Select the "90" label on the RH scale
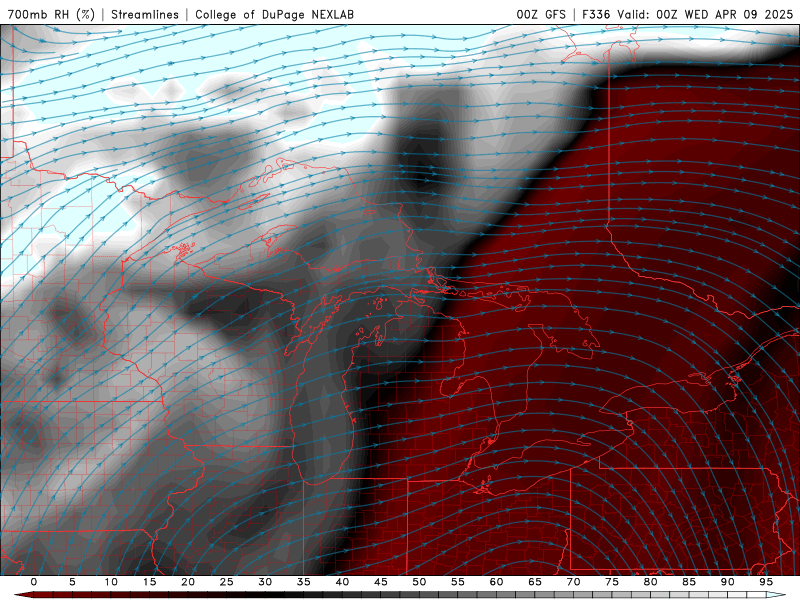Image resolution: width=800 pixels, height=600 pixels. 727,582
